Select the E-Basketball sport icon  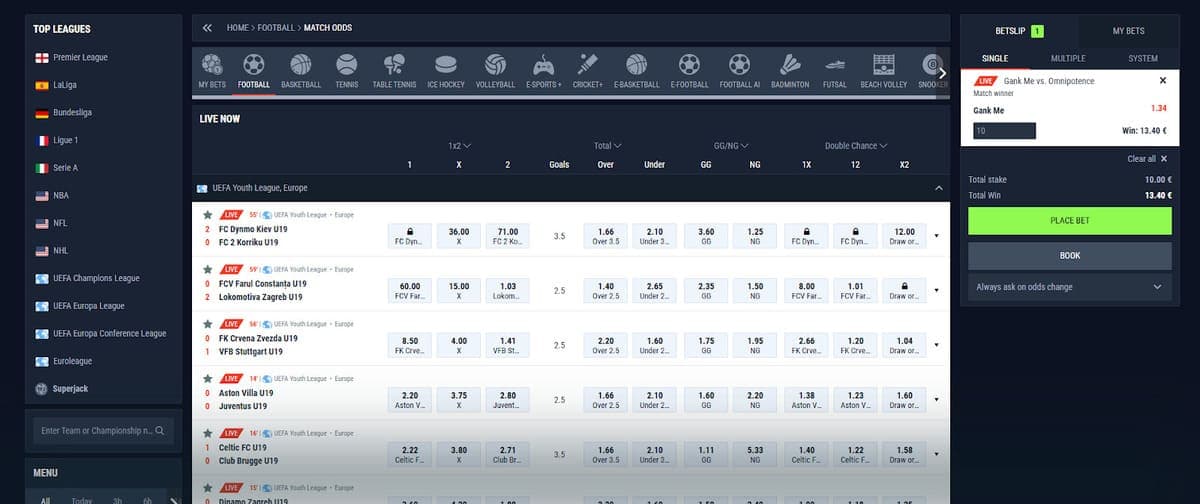click(636, 66)
